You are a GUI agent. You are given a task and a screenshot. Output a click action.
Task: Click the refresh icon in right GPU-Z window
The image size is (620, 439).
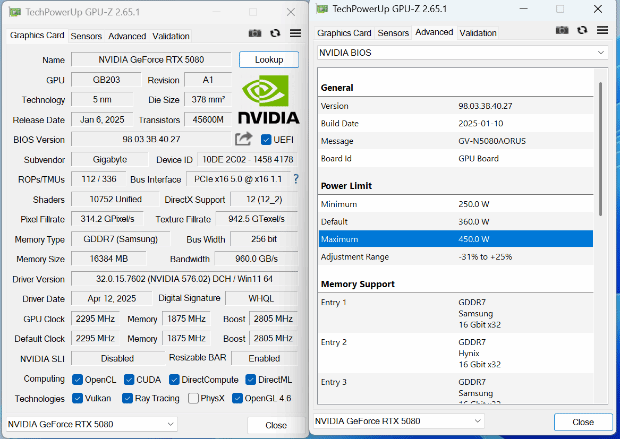[582, 30]
